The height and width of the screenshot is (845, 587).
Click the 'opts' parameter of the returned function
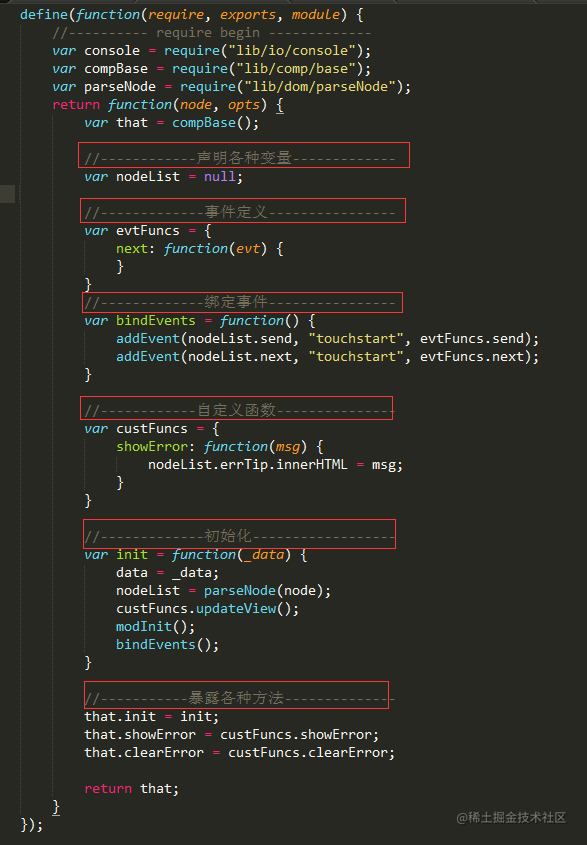point(244,105)
